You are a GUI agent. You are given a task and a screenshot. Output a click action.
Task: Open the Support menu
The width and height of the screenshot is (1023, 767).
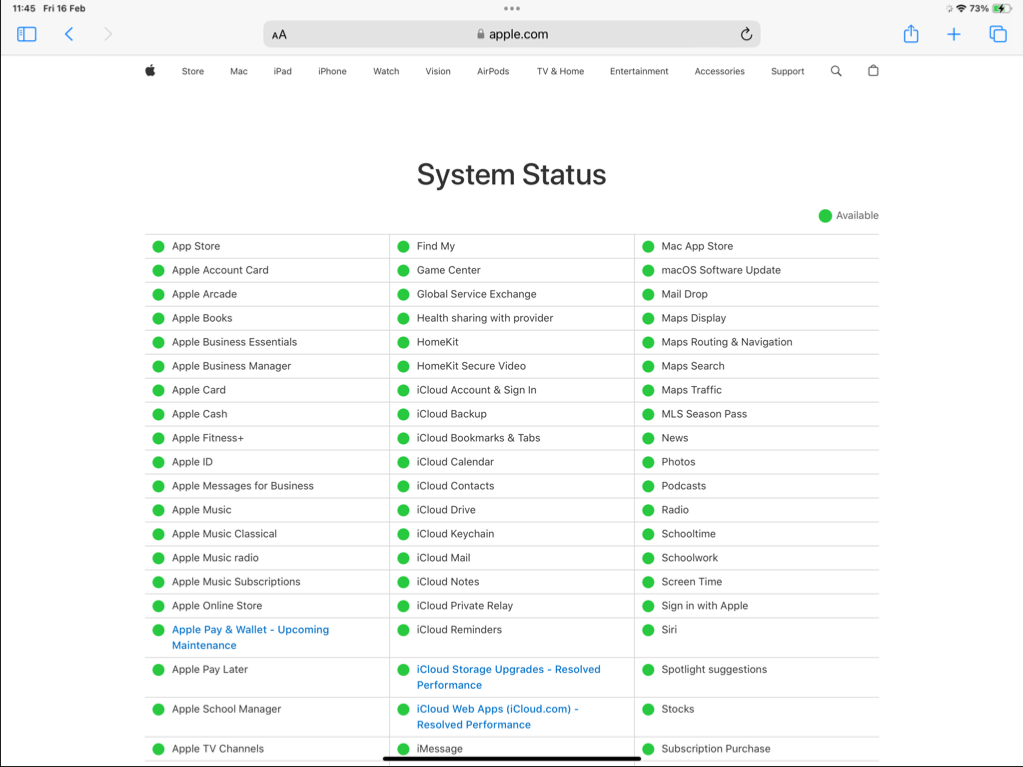[787, 71]
